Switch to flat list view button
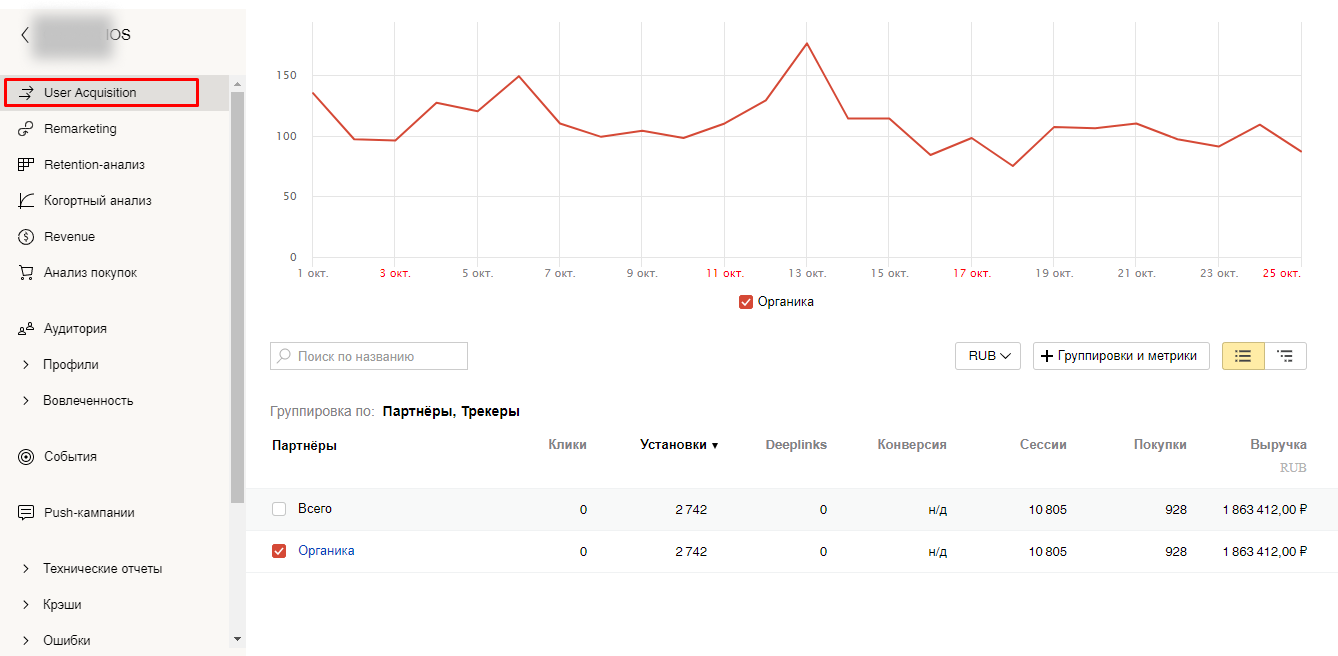Image resolution: width=1338 pixels, height=656 pixels. coord(1243,356)
